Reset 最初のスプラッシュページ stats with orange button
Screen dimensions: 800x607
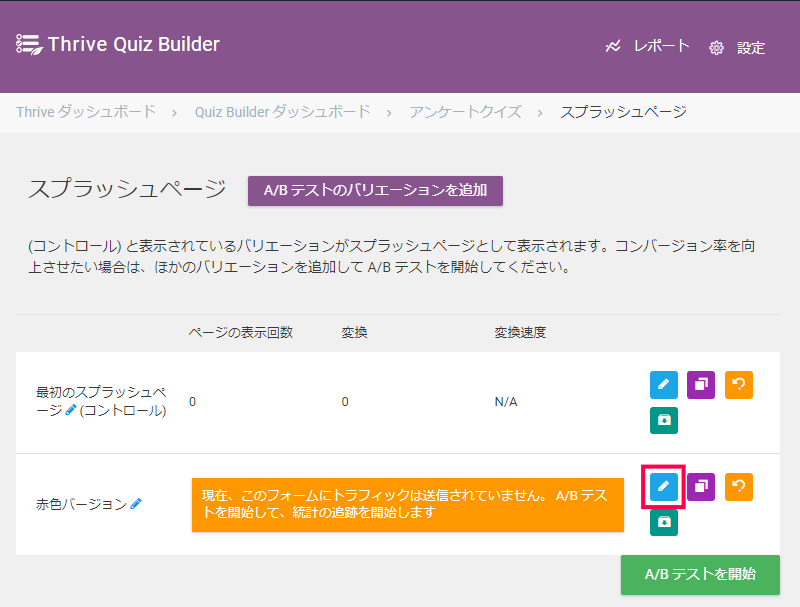click(x=738, y=385)
